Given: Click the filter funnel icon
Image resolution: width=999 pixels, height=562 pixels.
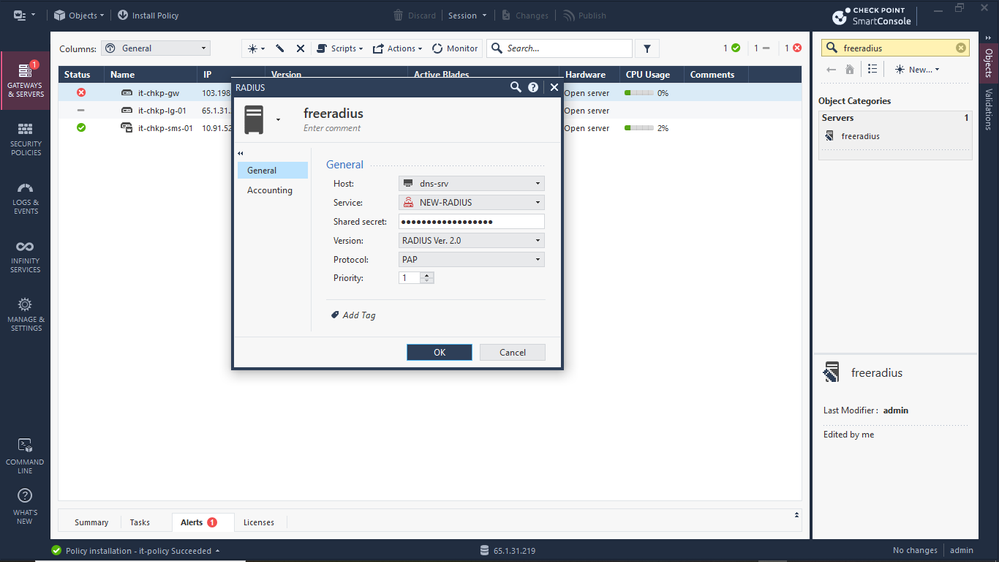Looking at the screenshot, I should 647,48.
